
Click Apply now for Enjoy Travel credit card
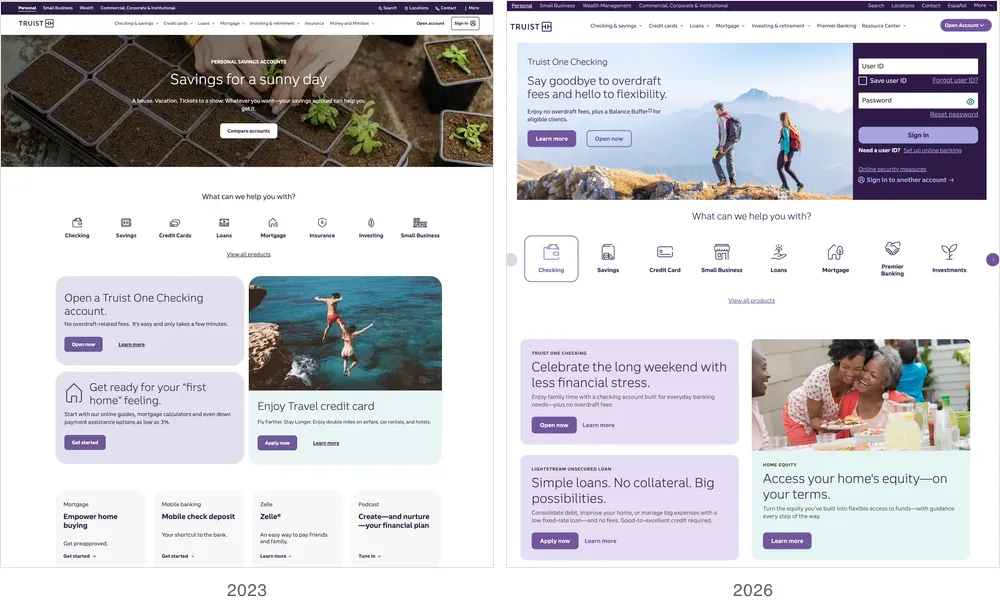tap(277, 443)
